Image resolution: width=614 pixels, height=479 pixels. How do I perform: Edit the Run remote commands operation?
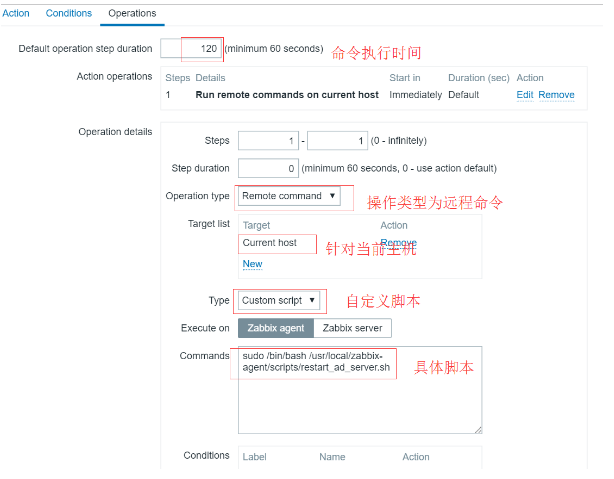point(525,95)
